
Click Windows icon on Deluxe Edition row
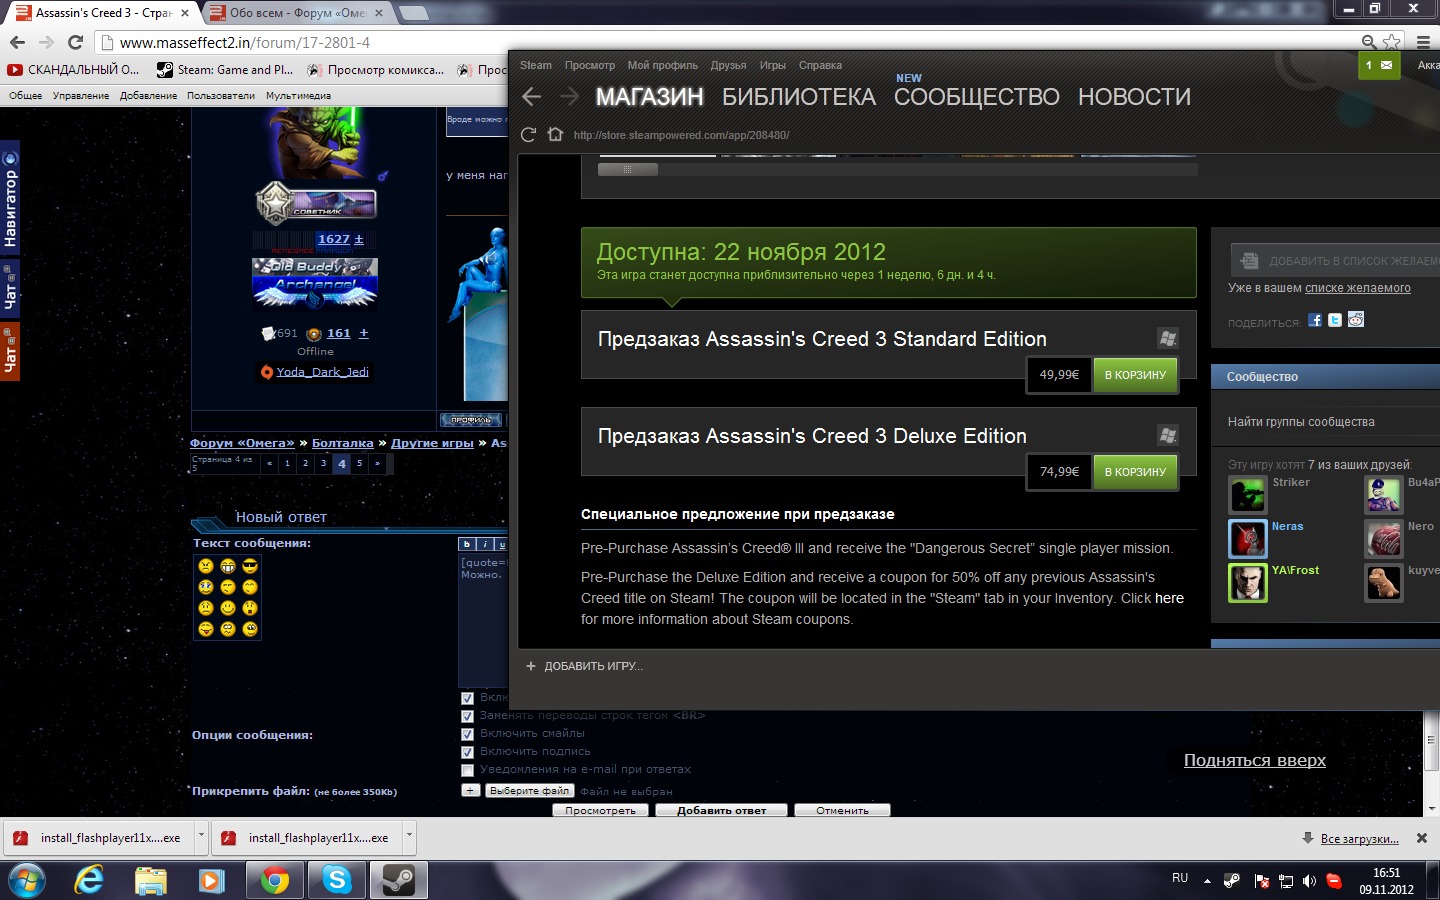pyautogui.click(x=1167, y=435)
